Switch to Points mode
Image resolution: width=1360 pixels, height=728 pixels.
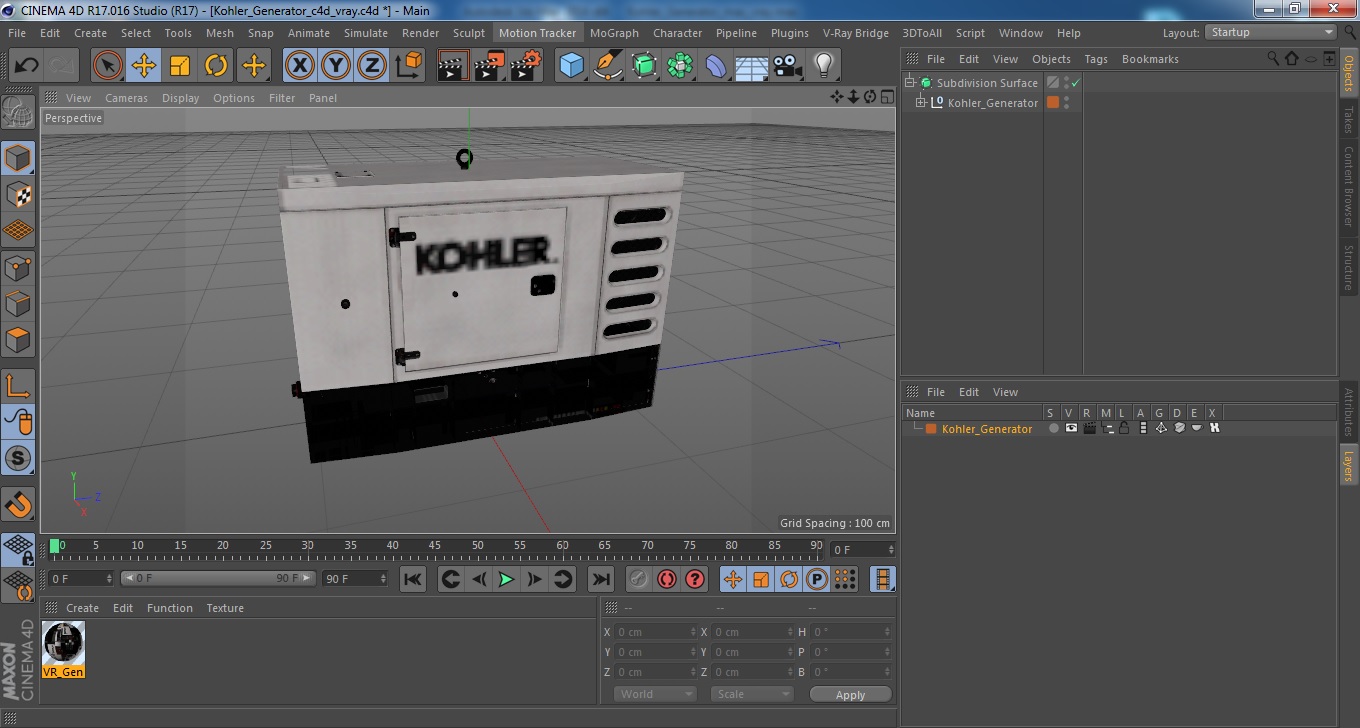pos(18,267)
